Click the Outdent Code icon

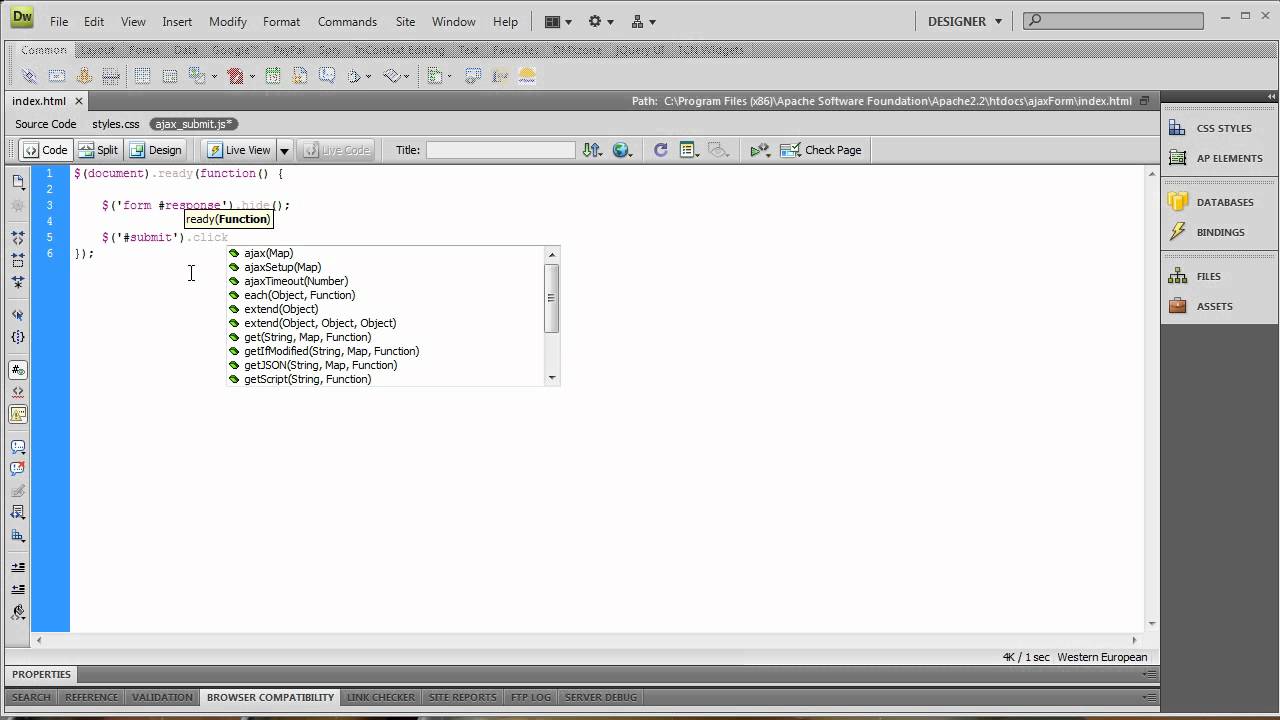[x=18, y=589]
